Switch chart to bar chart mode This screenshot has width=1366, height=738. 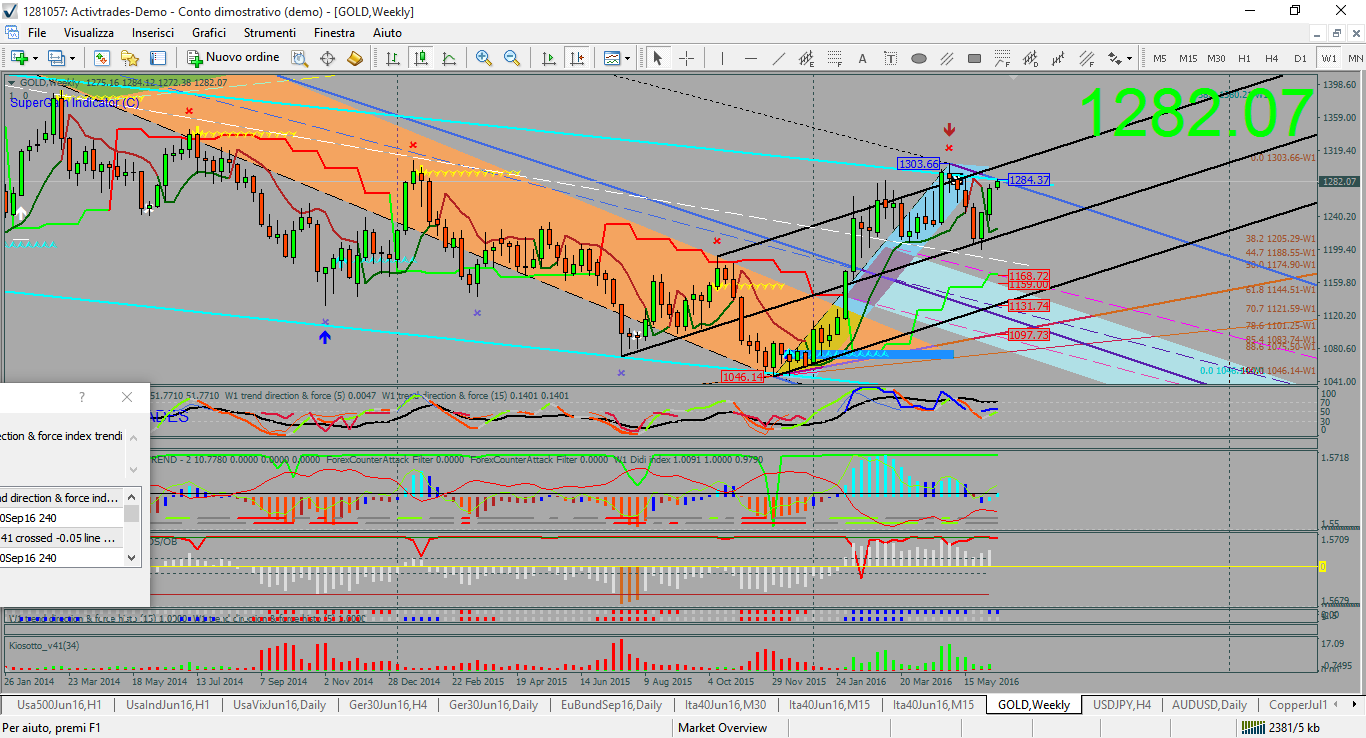pyautogui.click(x=393, y=58)
